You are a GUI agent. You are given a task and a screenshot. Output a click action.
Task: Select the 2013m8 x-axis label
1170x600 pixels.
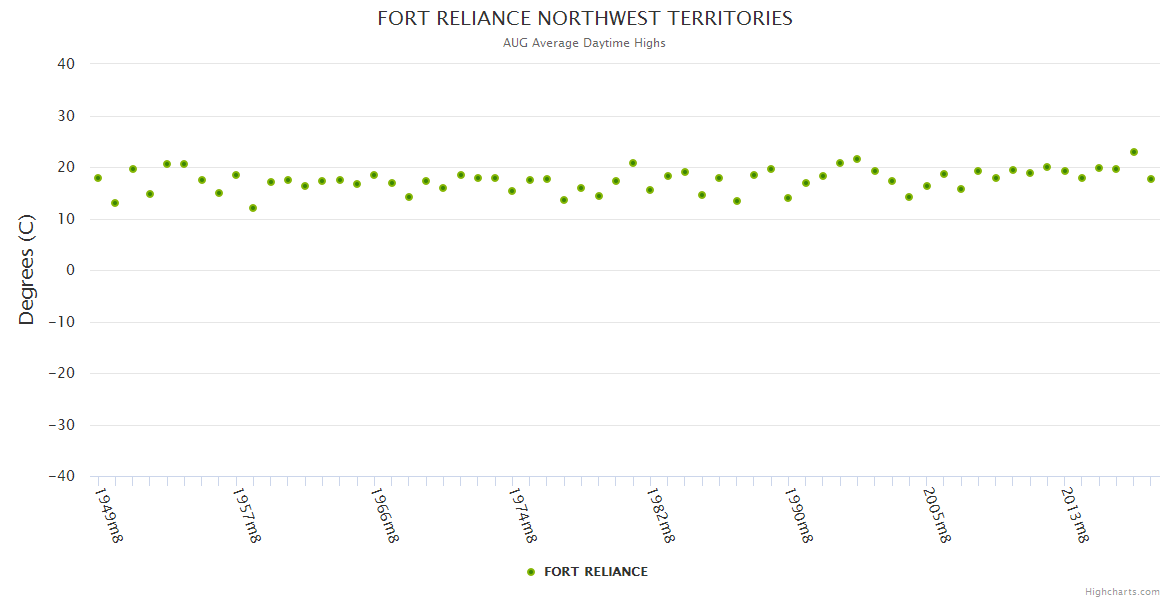(x=1075, y=515)
